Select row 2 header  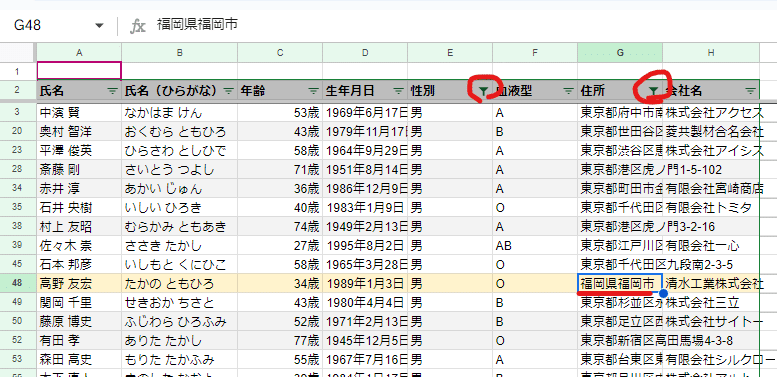(18, 91)
